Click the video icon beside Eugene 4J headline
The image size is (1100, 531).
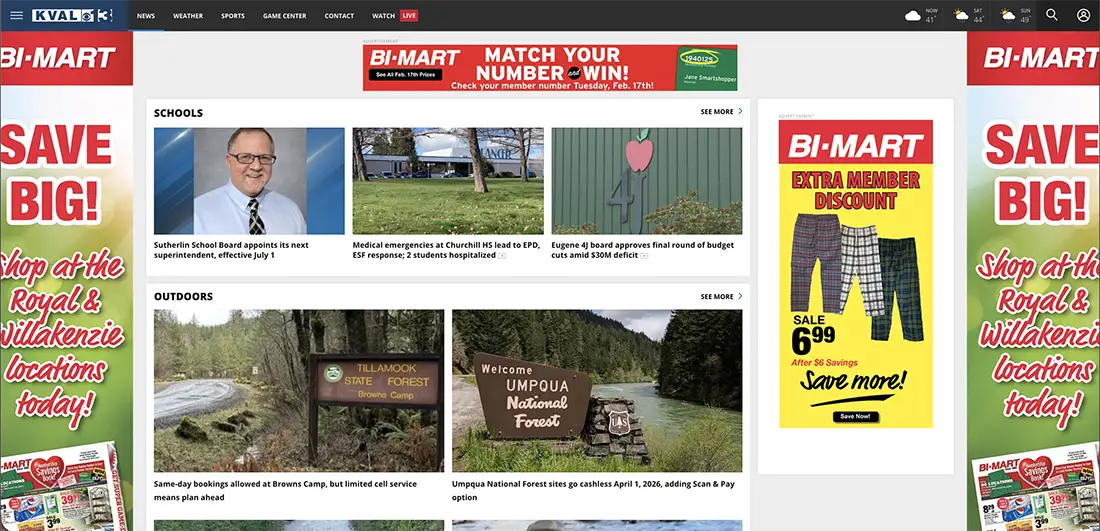click(x=644, y=256)
